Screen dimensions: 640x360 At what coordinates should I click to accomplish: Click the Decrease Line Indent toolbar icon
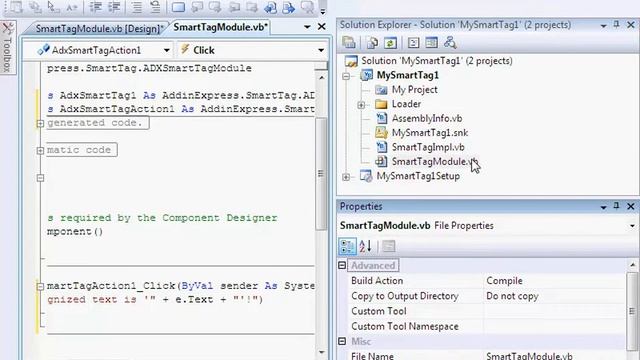coord(96,7)
